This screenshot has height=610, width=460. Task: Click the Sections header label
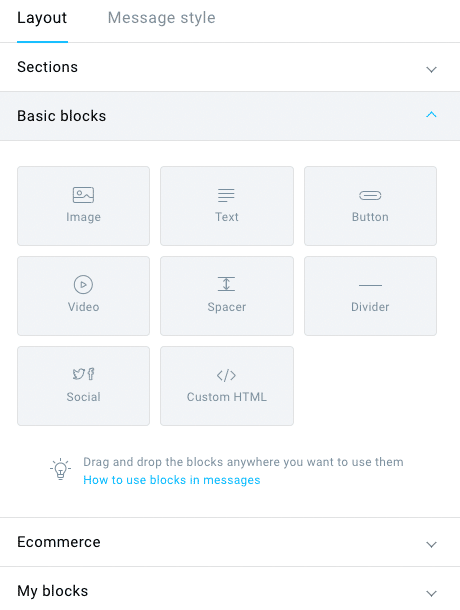(47, 67)
